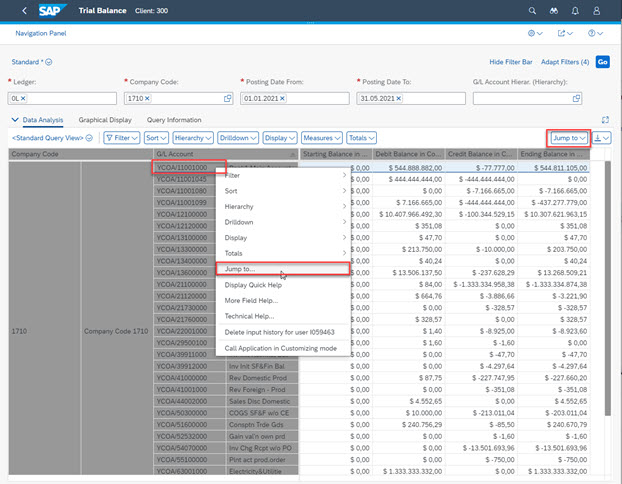The width and height of the screenshot is (622, 484).
Task: Open the Measures toolbar dropdown
Action: (322, 138)
